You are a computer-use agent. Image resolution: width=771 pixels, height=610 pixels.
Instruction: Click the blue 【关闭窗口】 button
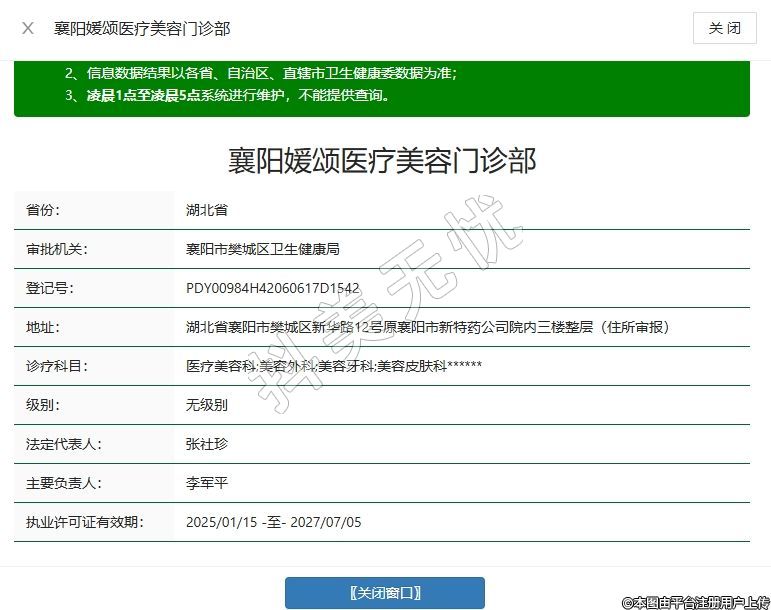pyautogui.click(x=384, y=593)
